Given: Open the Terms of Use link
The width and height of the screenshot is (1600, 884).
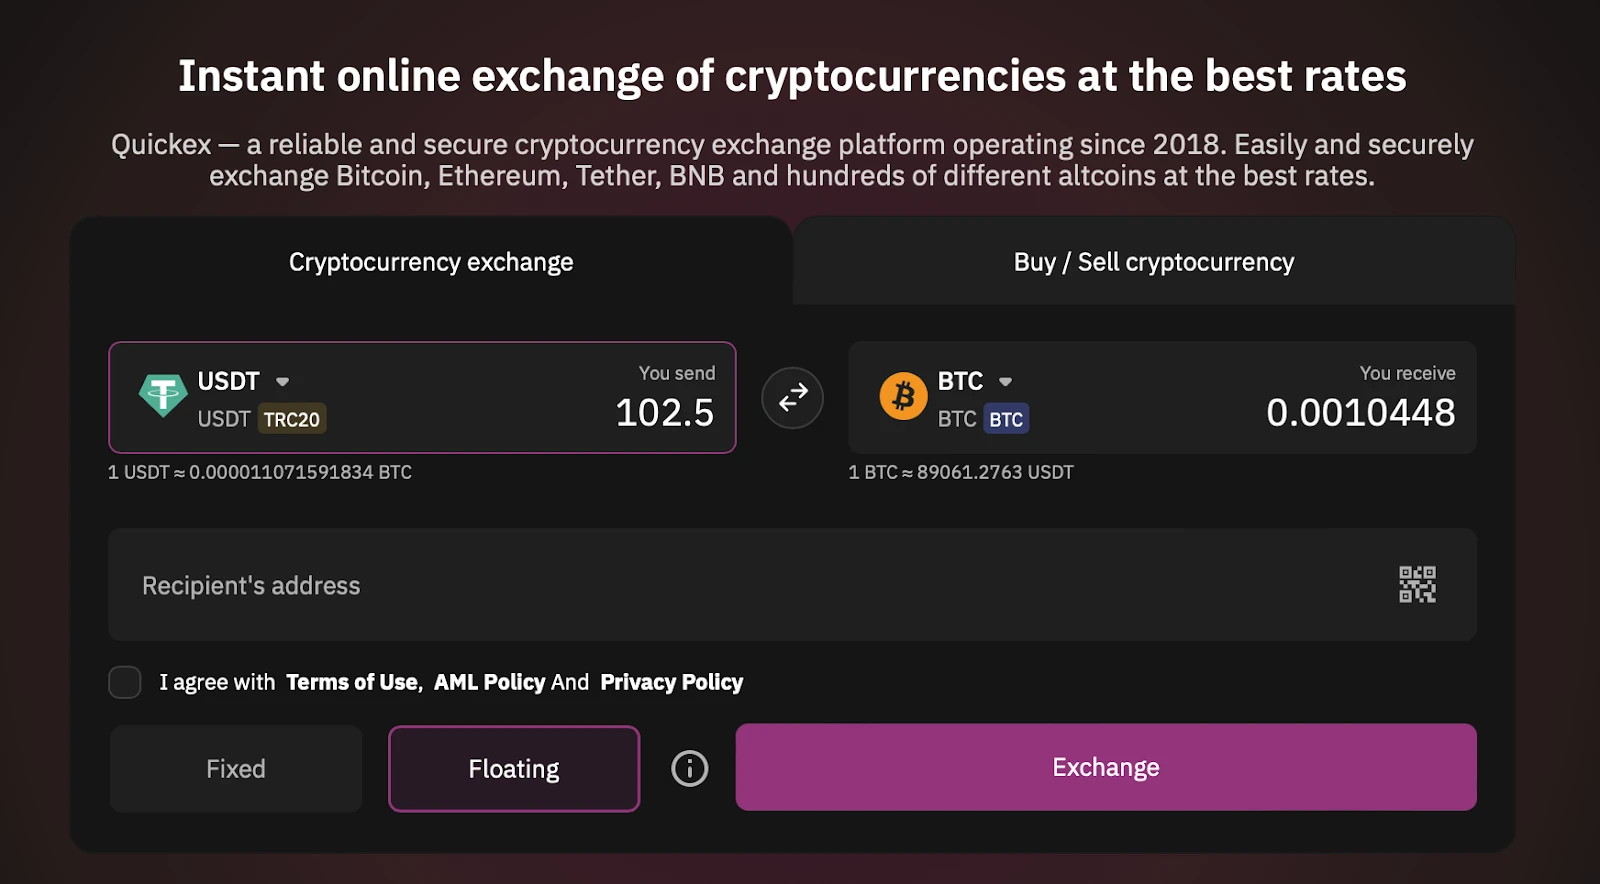Looking at the screenshot, I should [351, 682].
